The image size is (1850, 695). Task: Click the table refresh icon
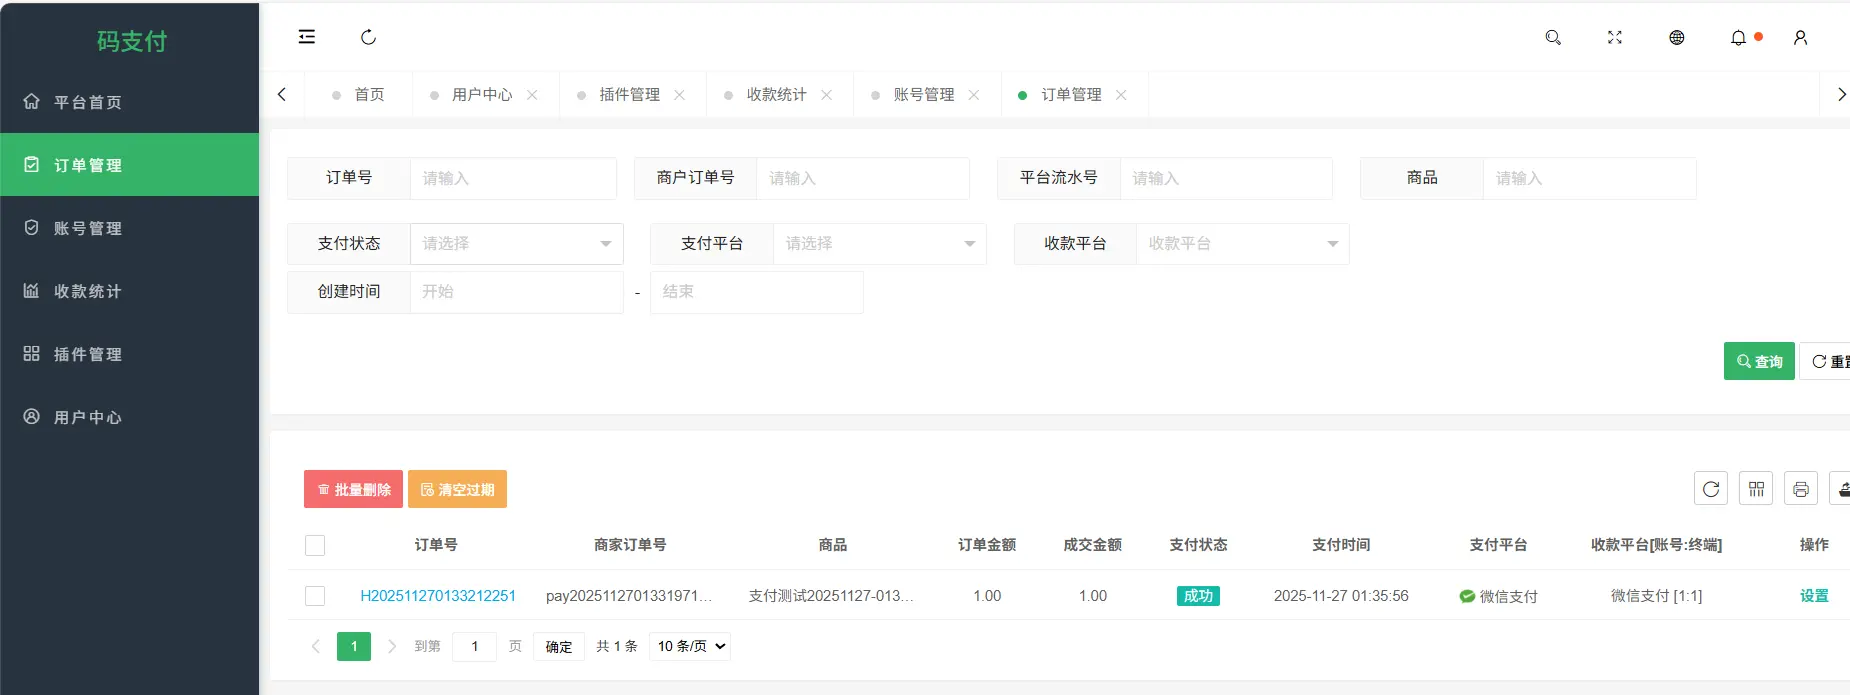[x=1711, y=489]
